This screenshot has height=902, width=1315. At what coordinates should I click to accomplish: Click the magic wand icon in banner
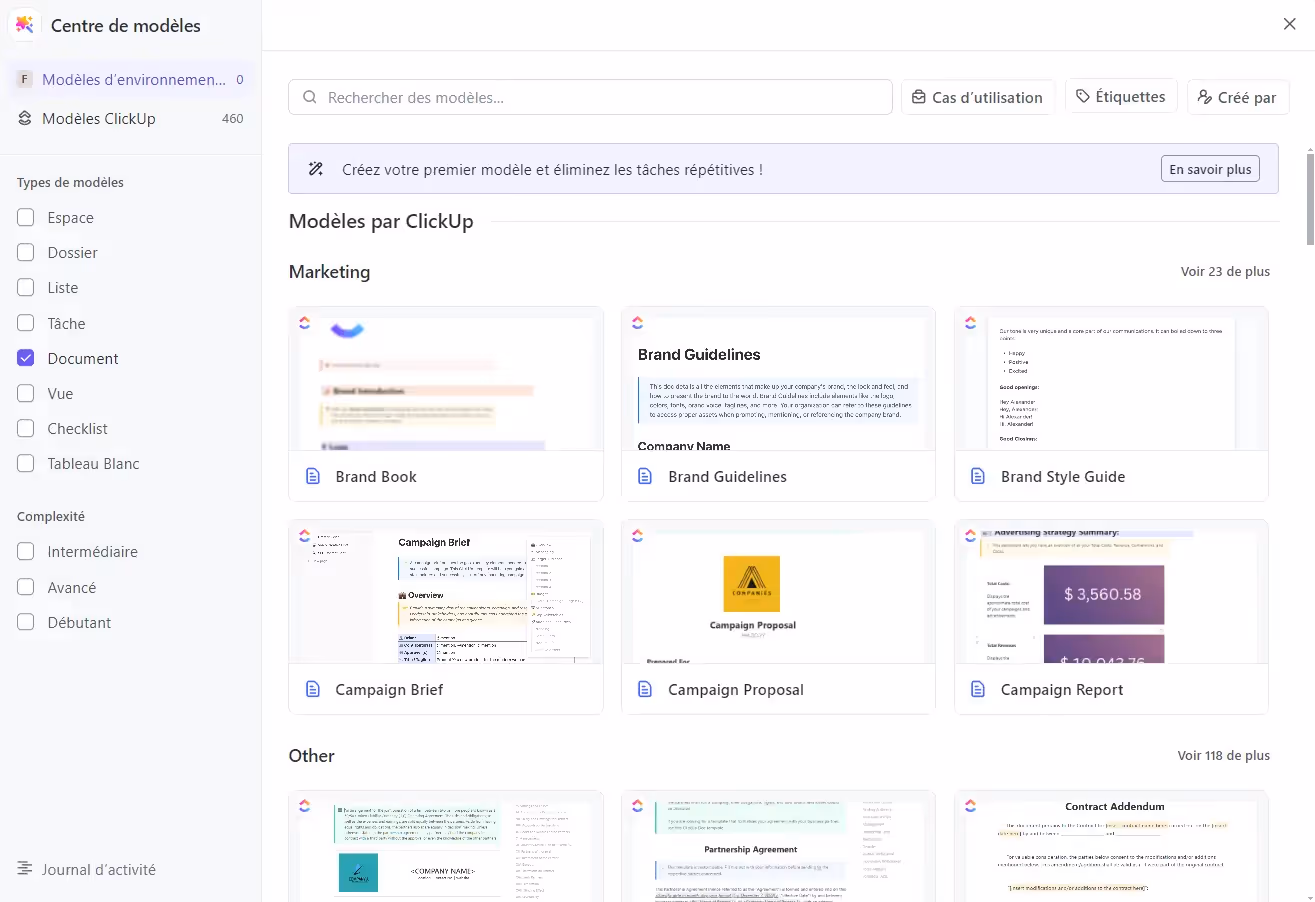tap(316, 169)
